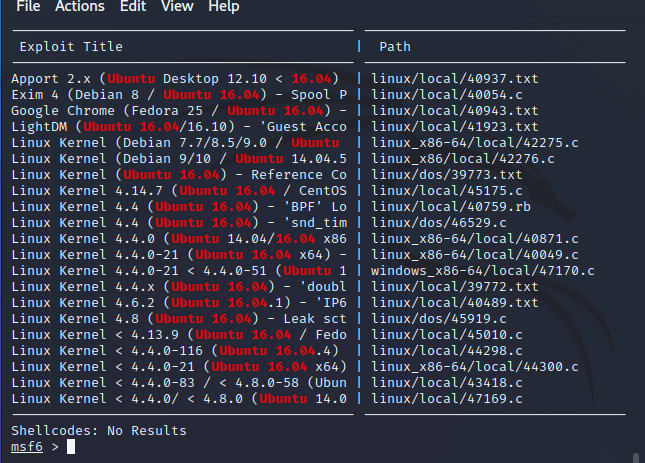Click the 'Exim 4 (Debian 8' exploit title
This screenshot has width=645, height=463.
tap(179, 95)
